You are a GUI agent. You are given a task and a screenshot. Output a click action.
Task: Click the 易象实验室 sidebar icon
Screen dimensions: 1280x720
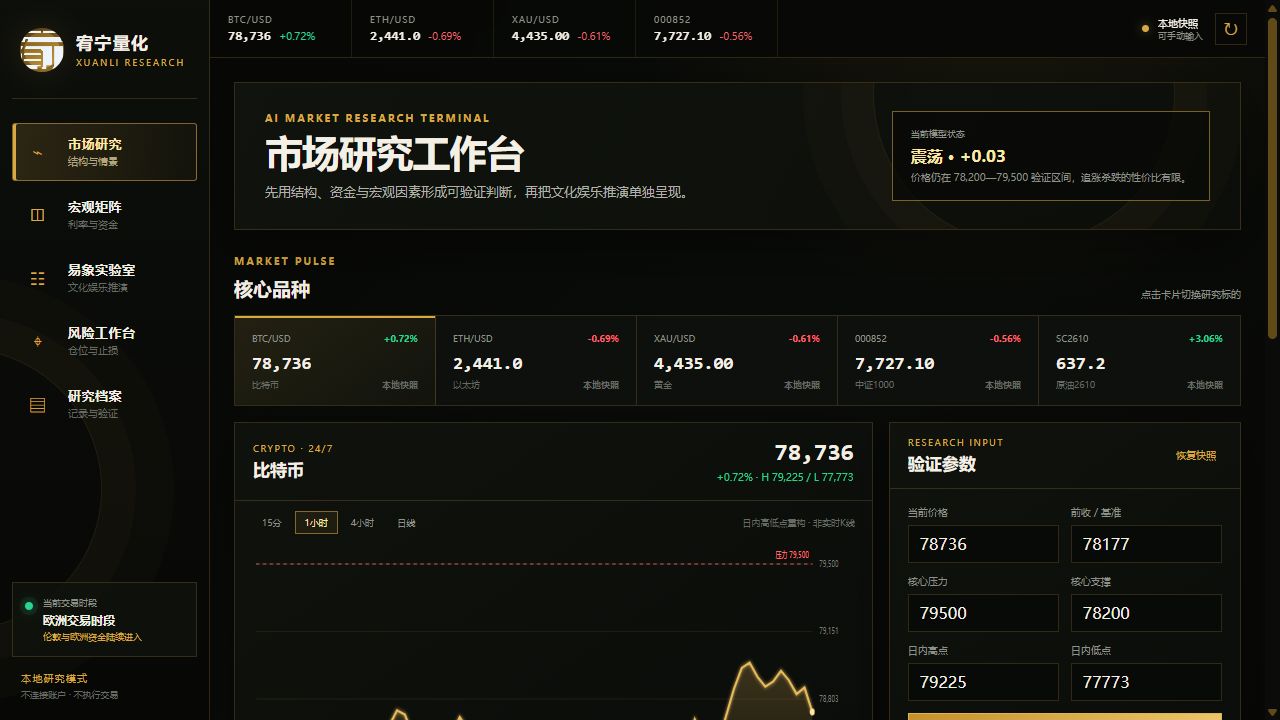[38, 278]
